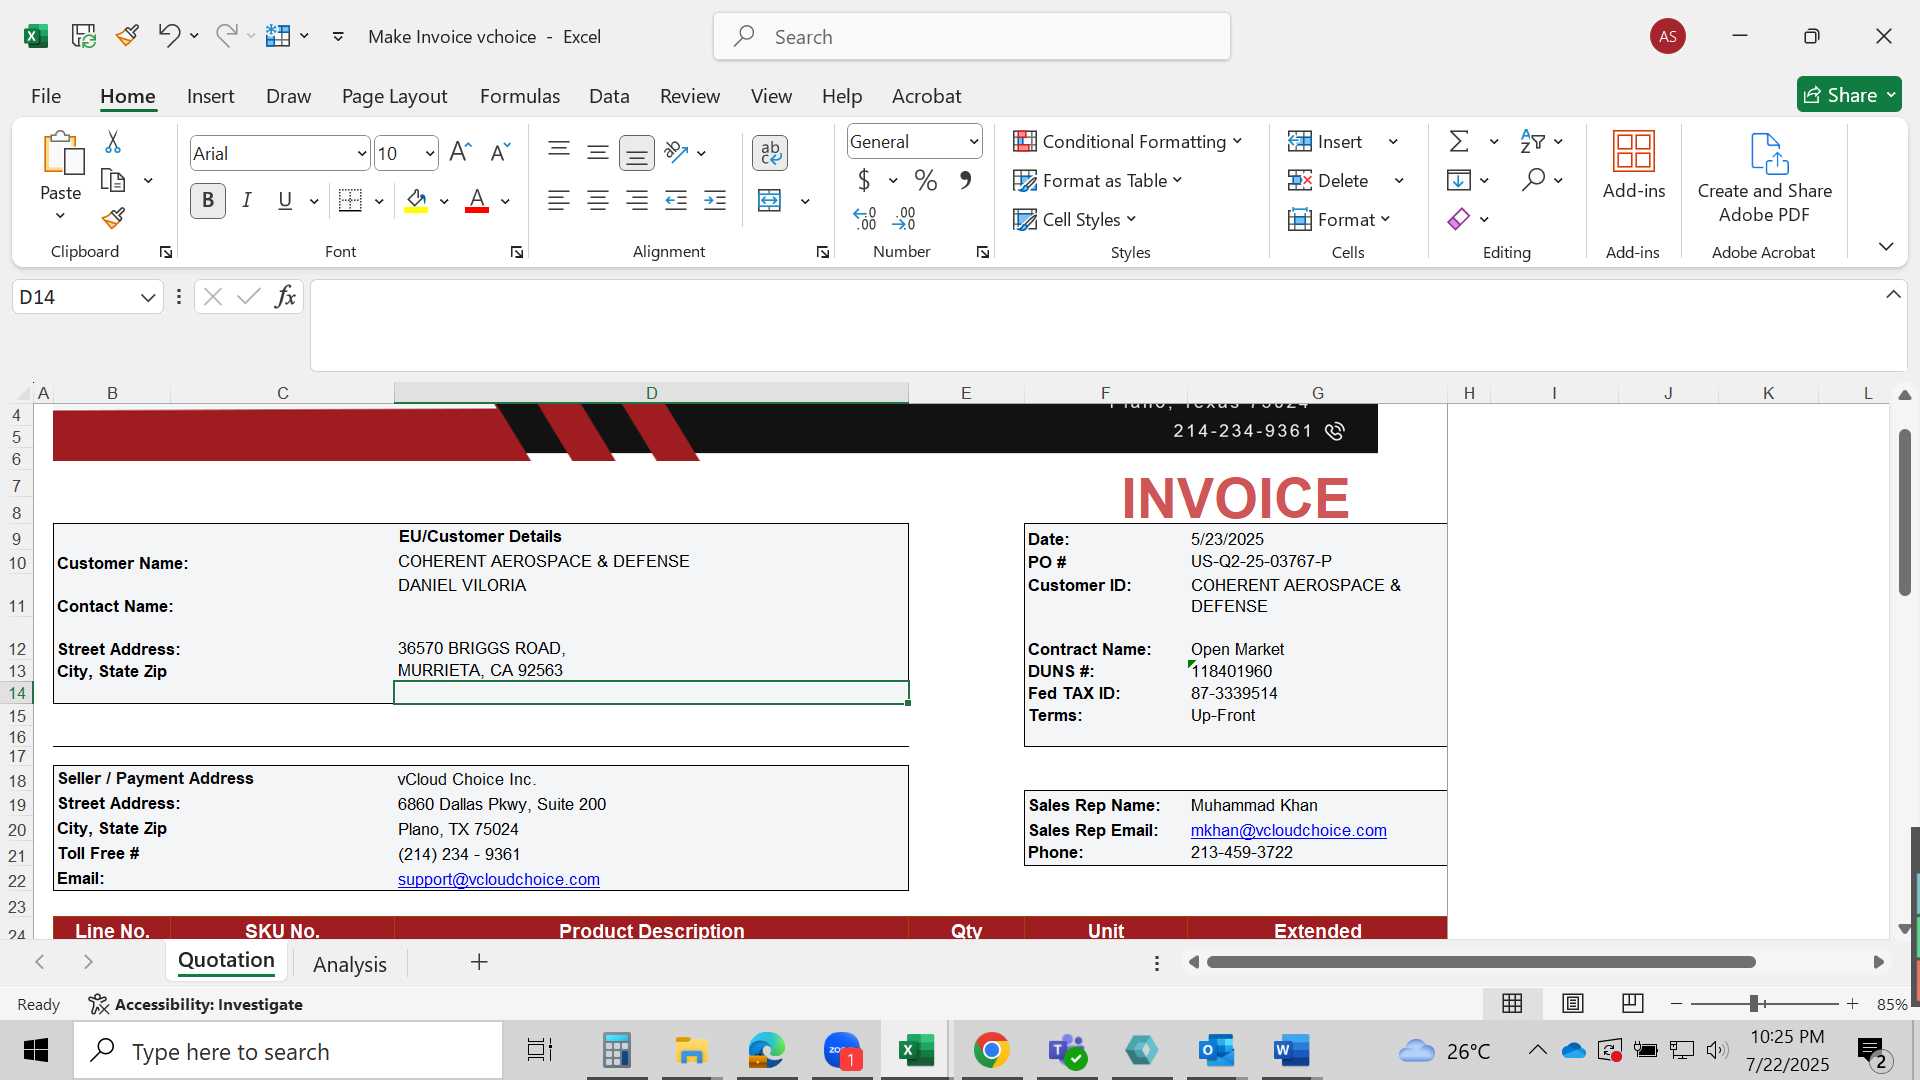Click the Decrease Decimal icon
Screen dimensions: 1920x1080
click(x=904, y=218)
